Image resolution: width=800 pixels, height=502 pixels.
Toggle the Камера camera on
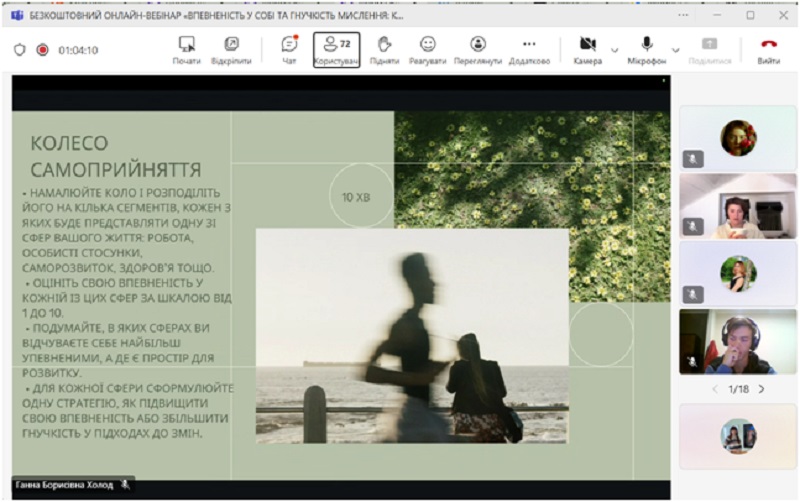coord(588,45)
